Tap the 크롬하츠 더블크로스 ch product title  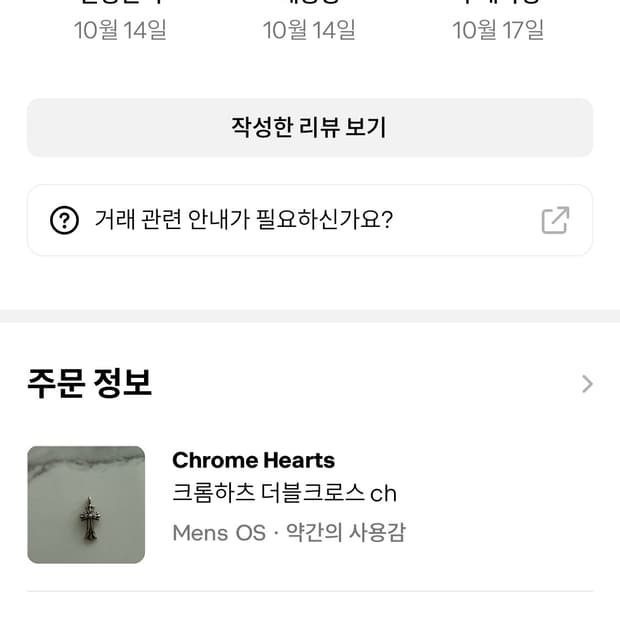[284, 494]
